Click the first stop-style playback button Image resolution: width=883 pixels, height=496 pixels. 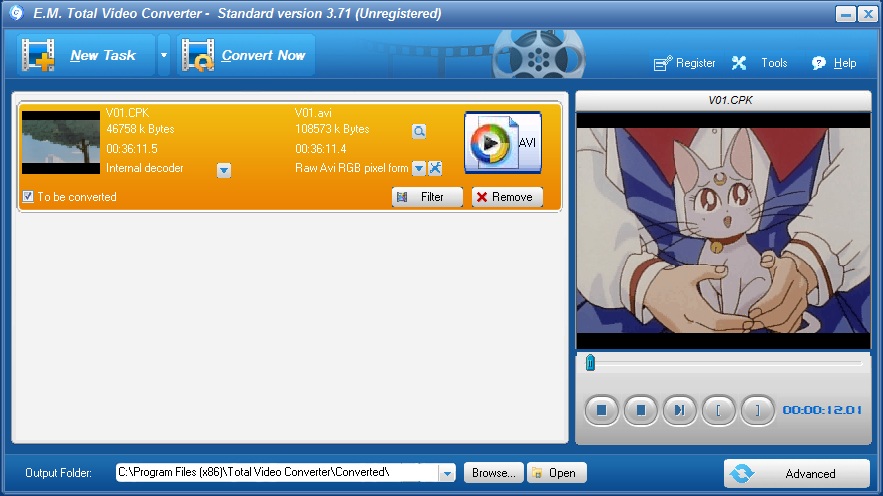click(x=601, y=410)
